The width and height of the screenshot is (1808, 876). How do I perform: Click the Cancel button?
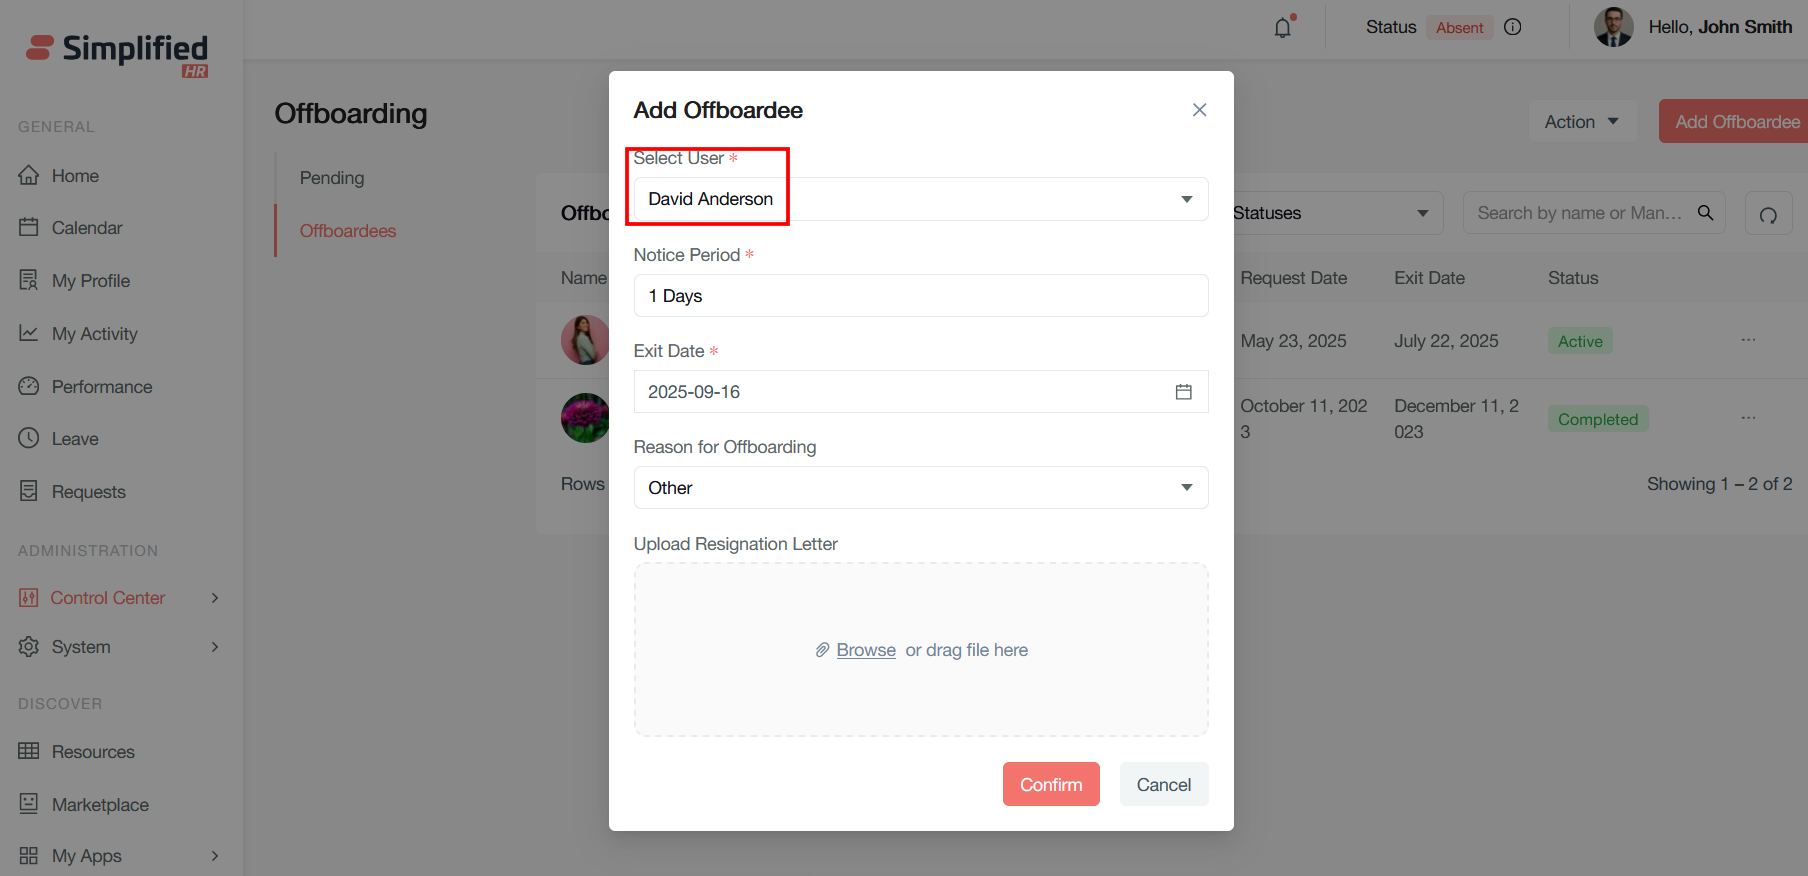[1163, 785]
